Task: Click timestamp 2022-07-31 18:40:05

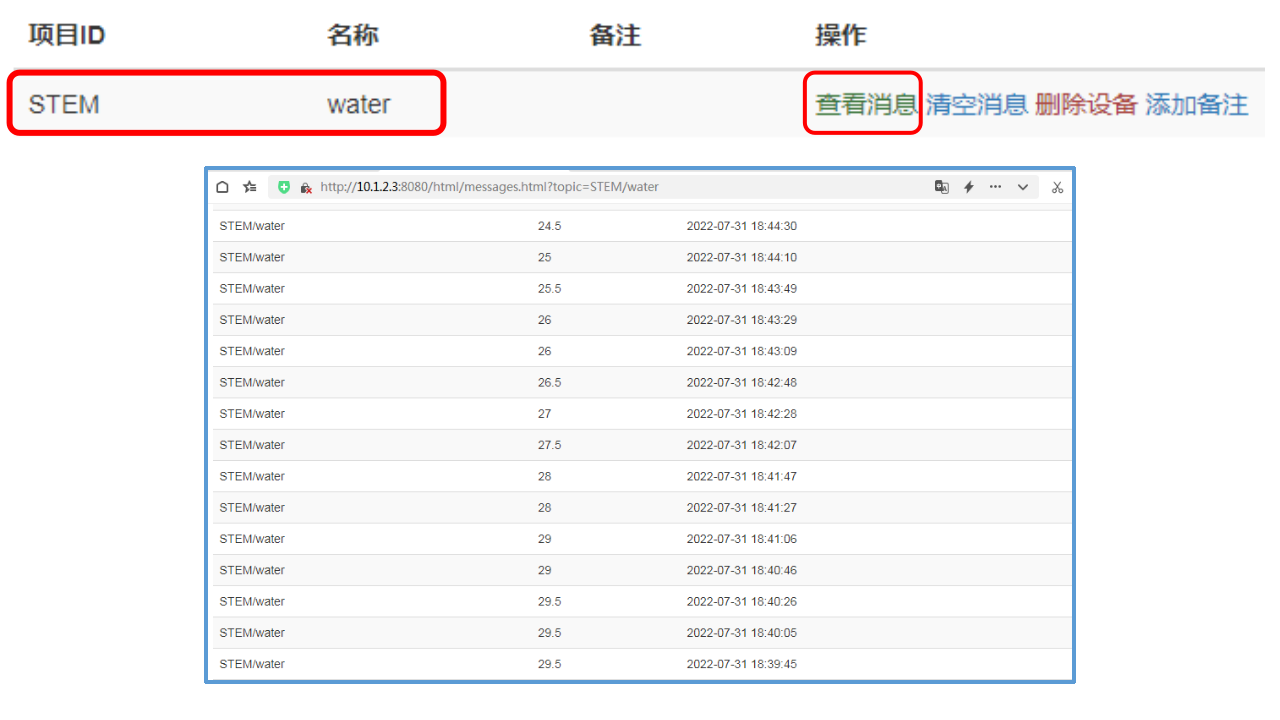Action: point(741,633)
